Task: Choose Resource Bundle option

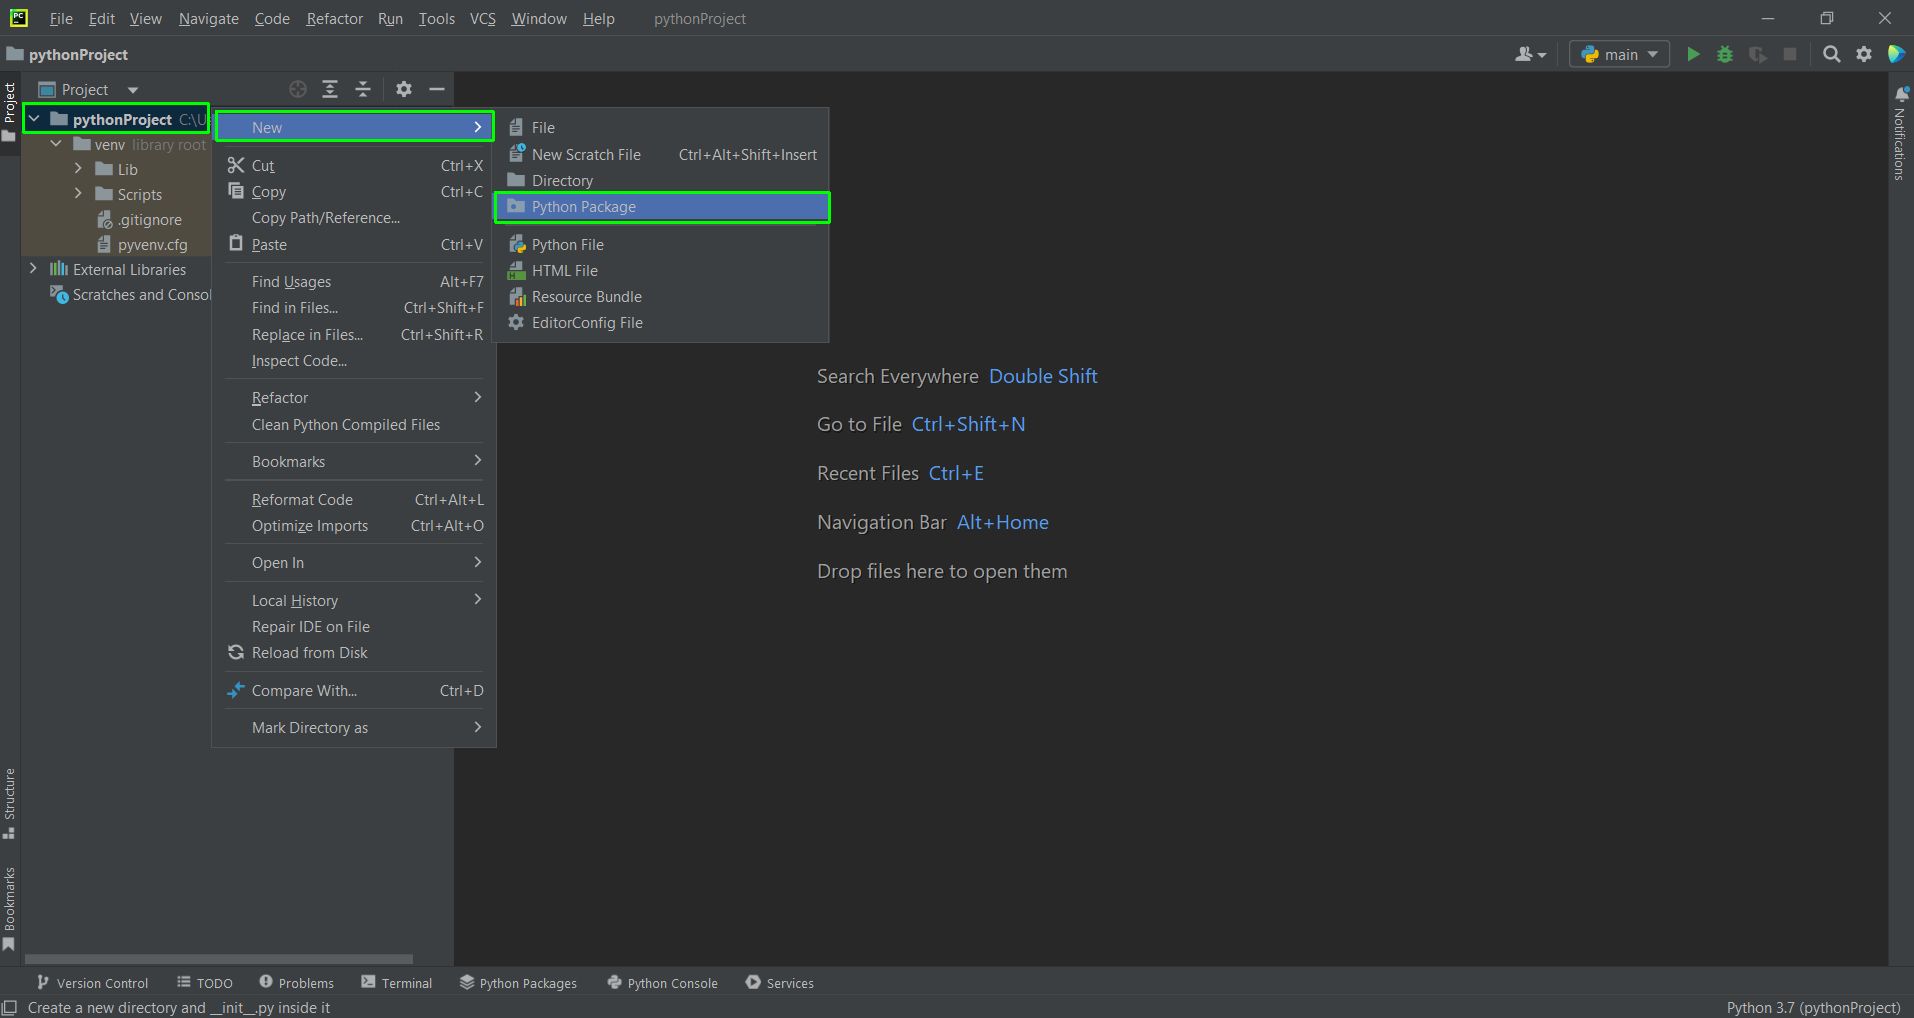Action: [661, 297]
